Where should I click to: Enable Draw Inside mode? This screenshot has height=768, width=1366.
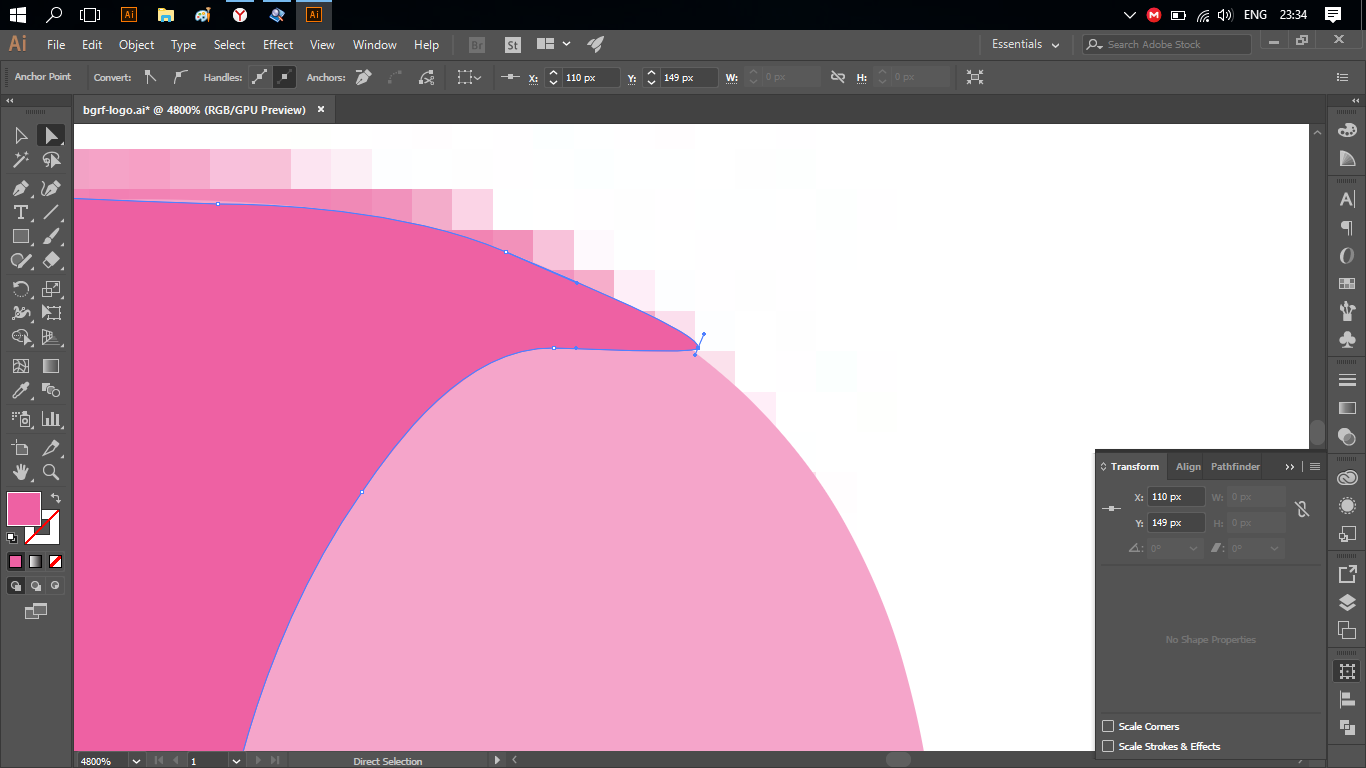click(x=55, y=586)
